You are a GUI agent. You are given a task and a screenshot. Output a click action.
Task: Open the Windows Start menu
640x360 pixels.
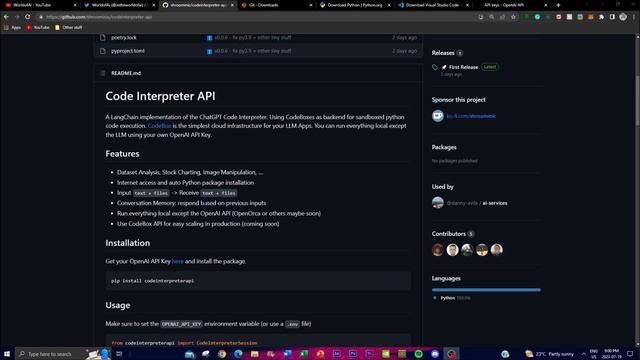point(7,354)
